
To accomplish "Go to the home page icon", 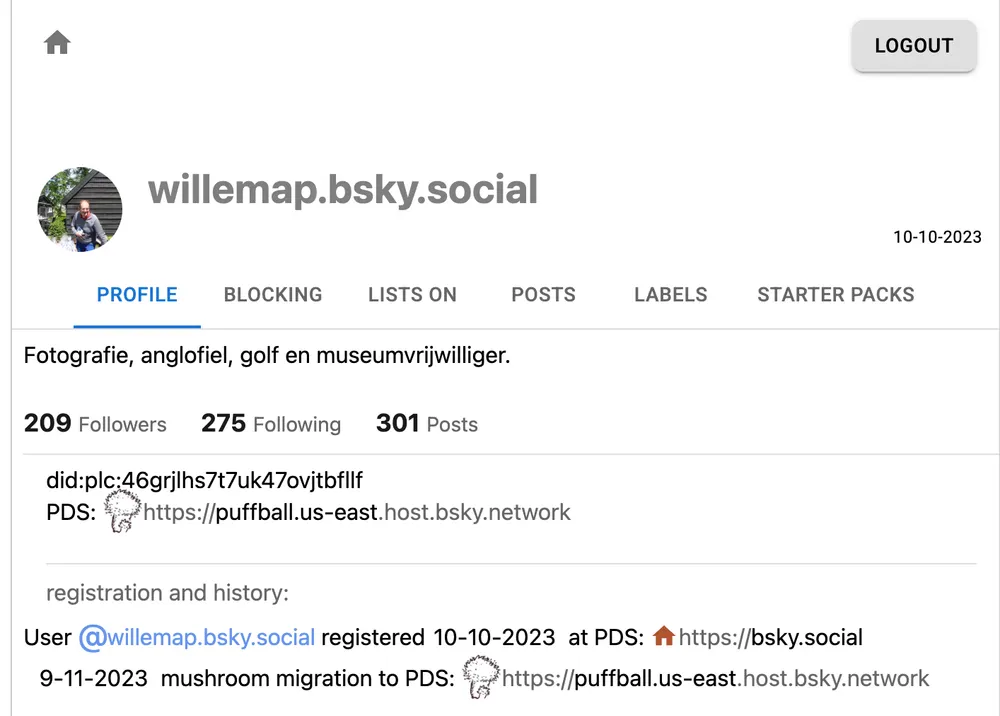I will pyautogui.click(x=57, y=43).
